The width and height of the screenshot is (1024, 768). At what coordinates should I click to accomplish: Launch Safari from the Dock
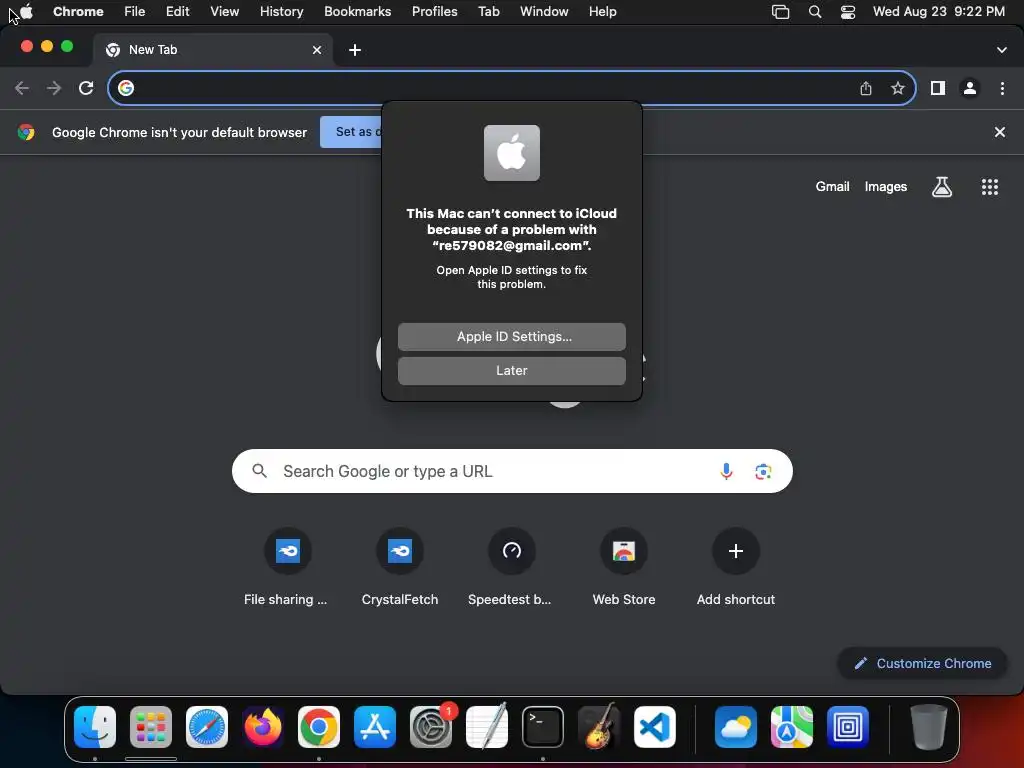point(207,727)
